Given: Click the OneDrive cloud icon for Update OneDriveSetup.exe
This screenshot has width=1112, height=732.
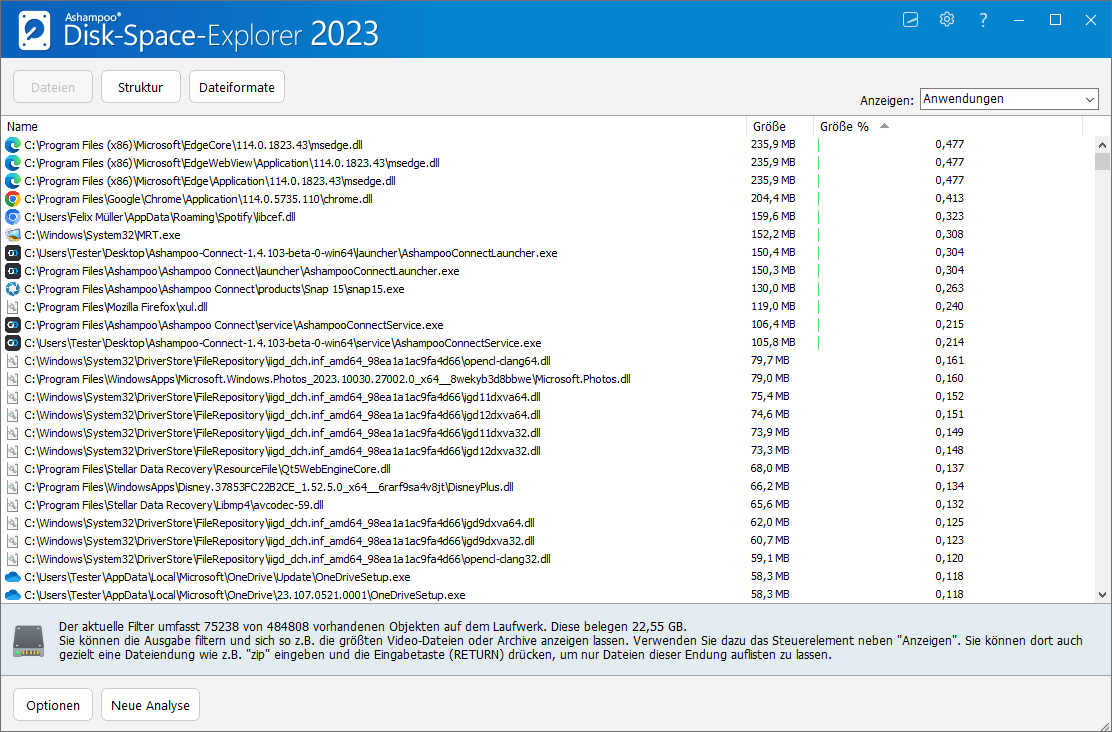Looking at the screenshot, I should (13, 577).
